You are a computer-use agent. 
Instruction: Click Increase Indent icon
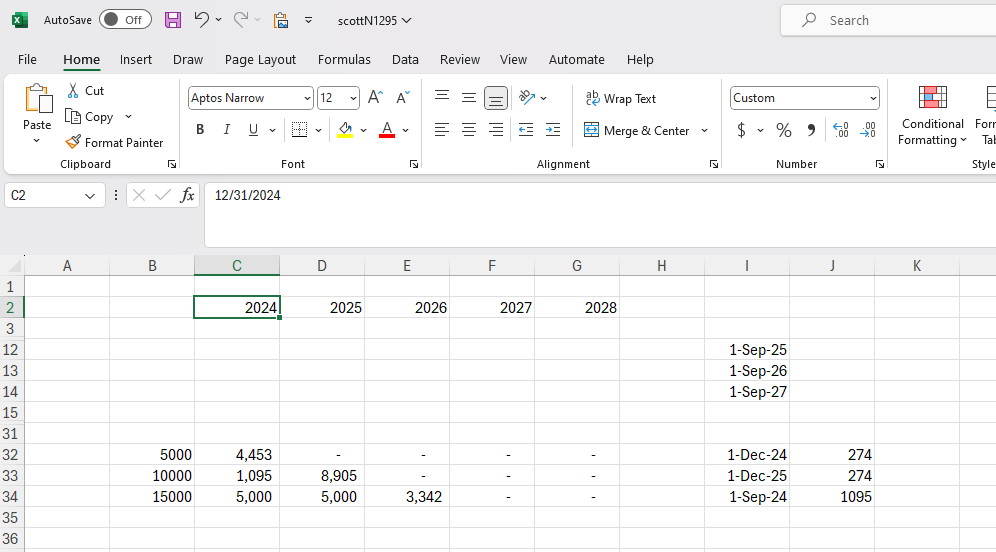[x=553, y=130]
